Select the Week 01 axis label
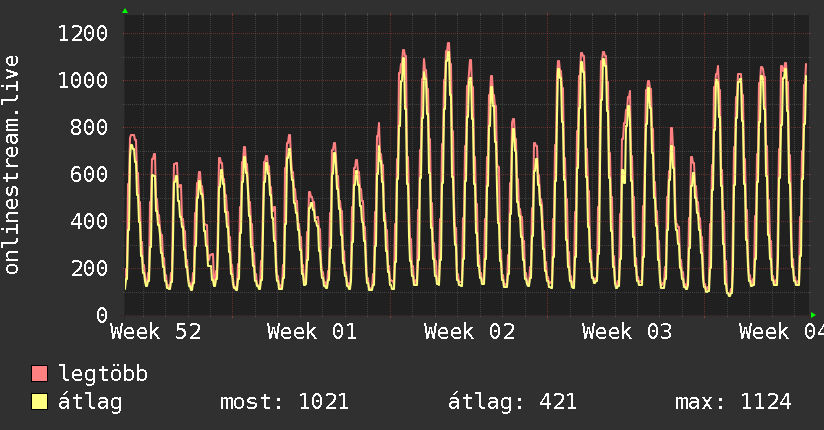 pyautogui.click(x=312, y=331)
